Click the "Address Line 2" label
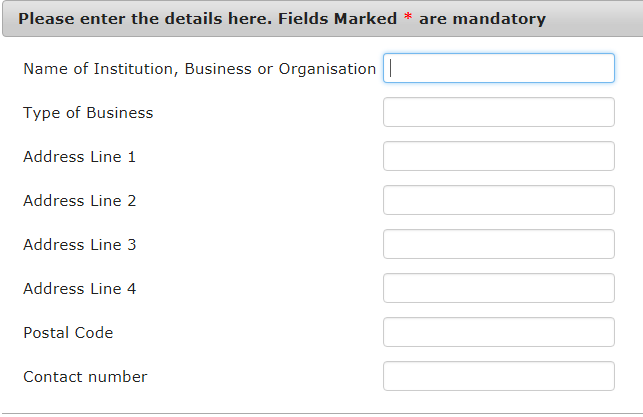643x417 pixels. coord(79,201)
